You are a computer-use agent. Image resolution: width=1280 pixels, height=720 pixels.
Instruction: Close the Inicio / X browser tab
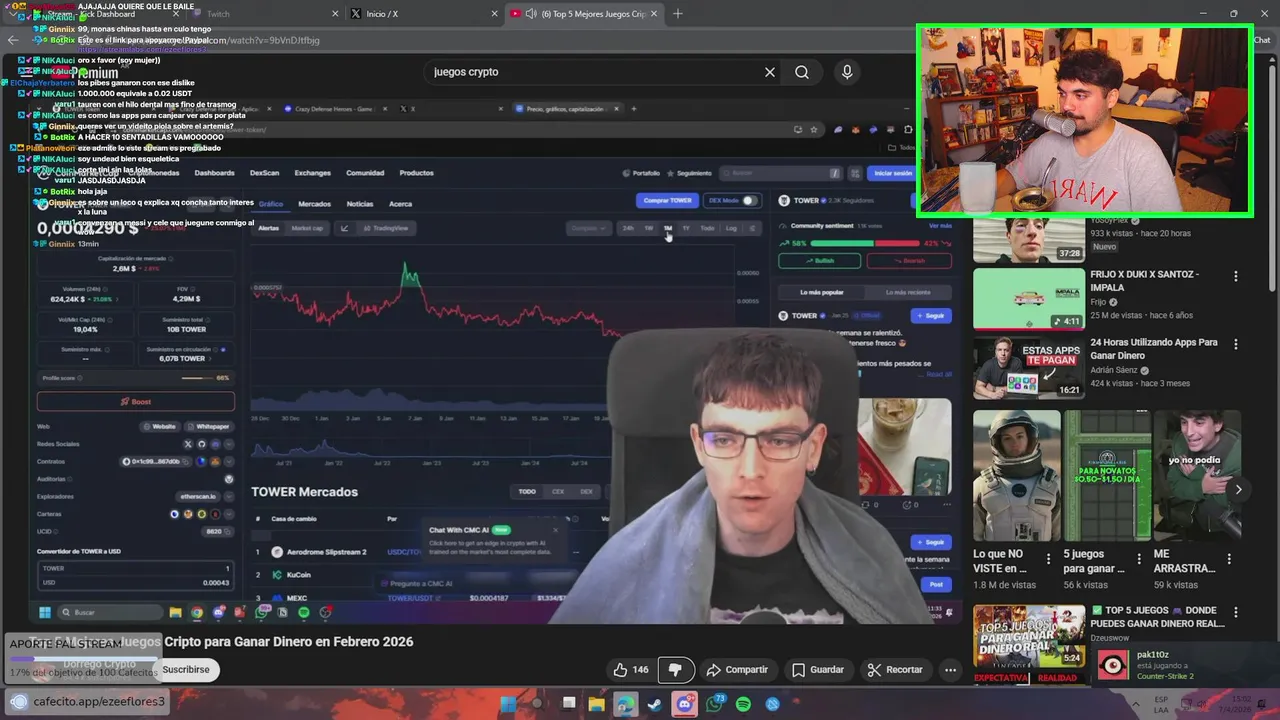pos(494,14)
